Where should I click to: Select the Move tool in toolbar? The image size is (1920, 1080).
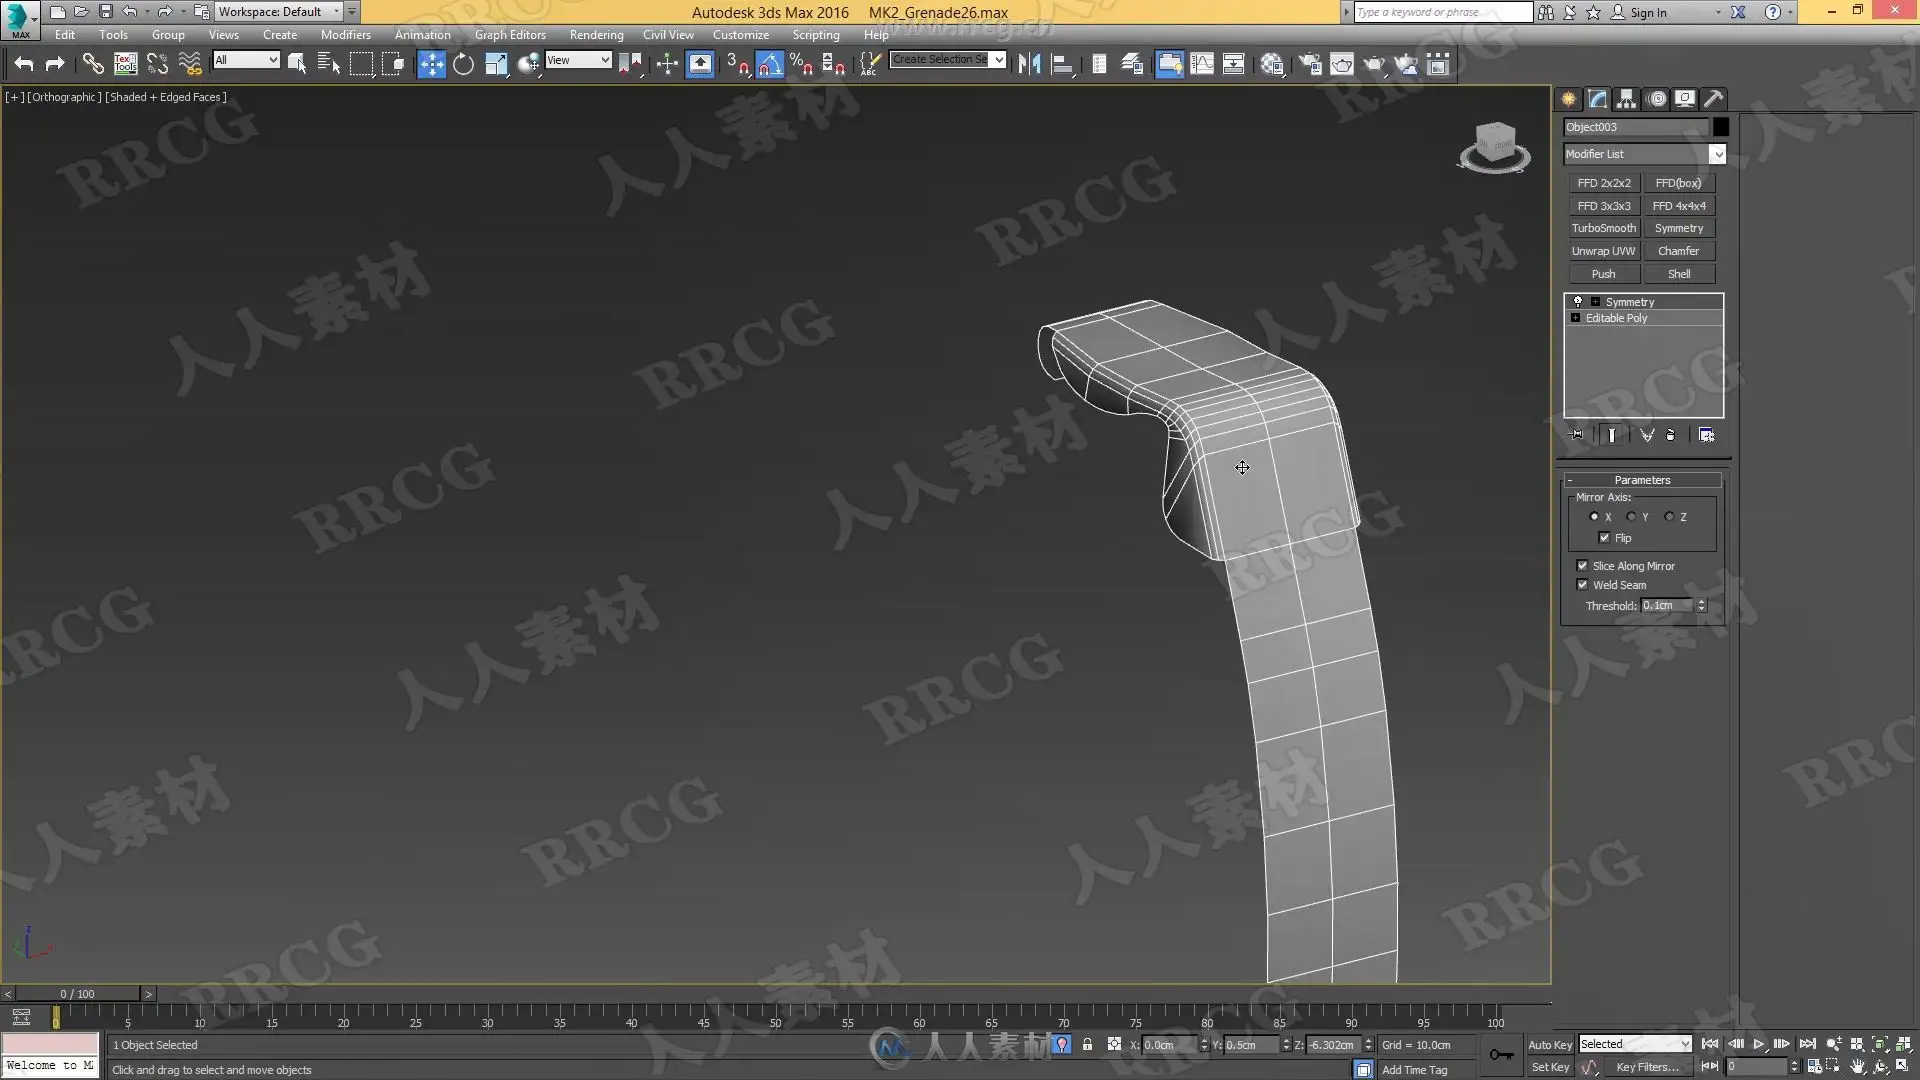(431, 64)
